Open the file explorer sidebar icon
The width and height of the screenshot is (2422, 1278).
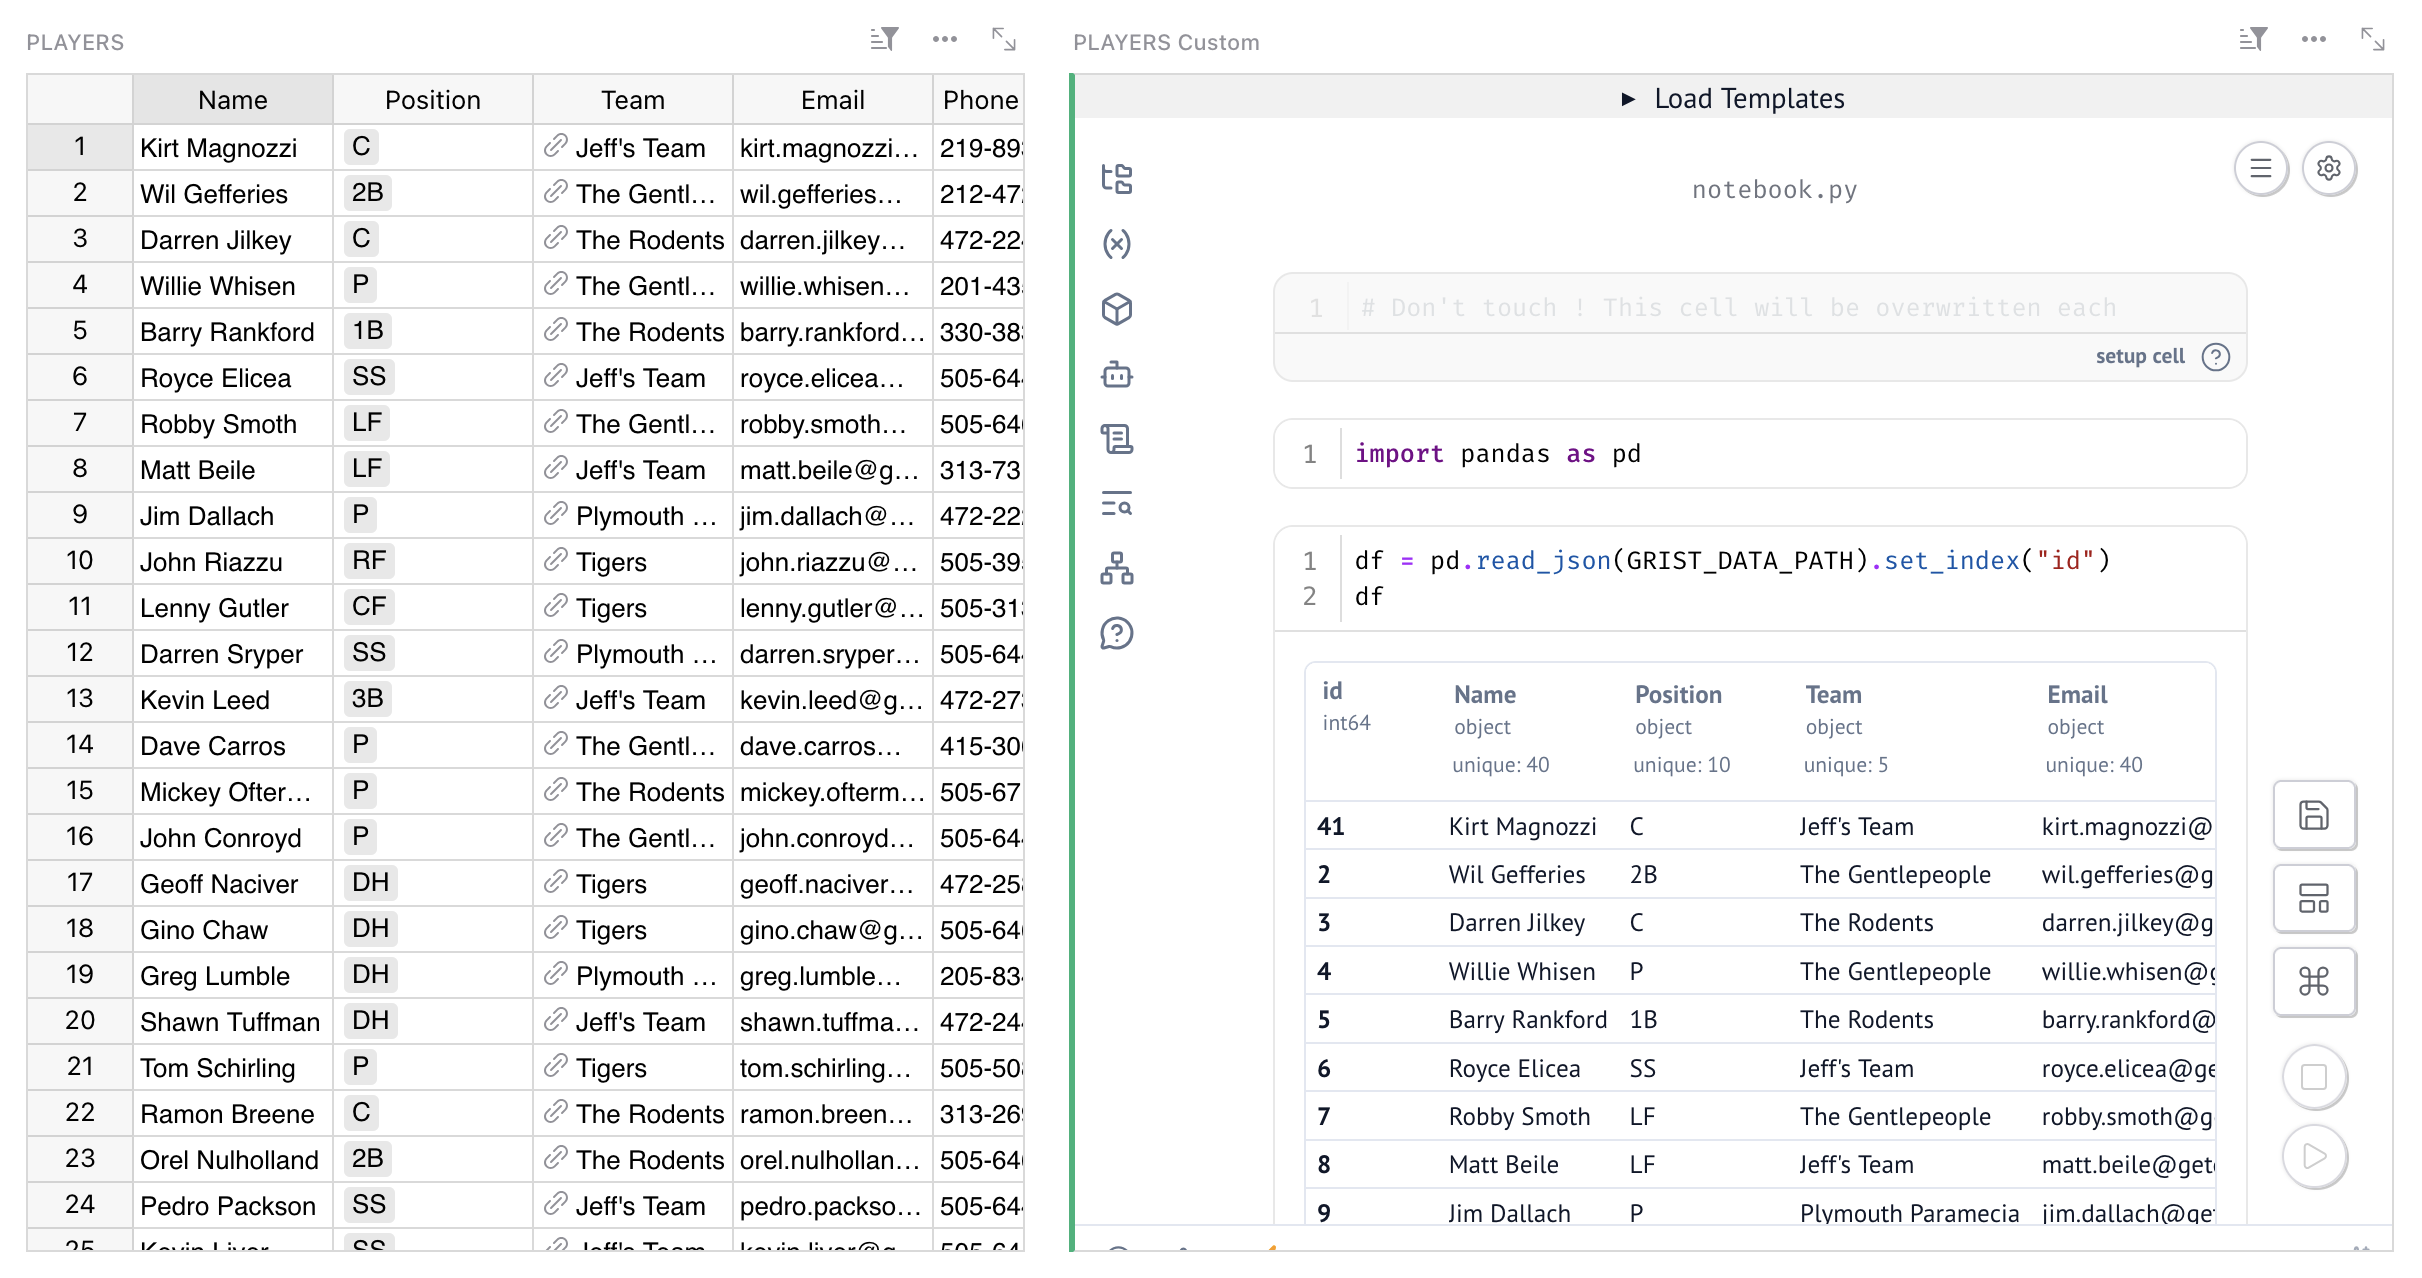coord(1116,179)
